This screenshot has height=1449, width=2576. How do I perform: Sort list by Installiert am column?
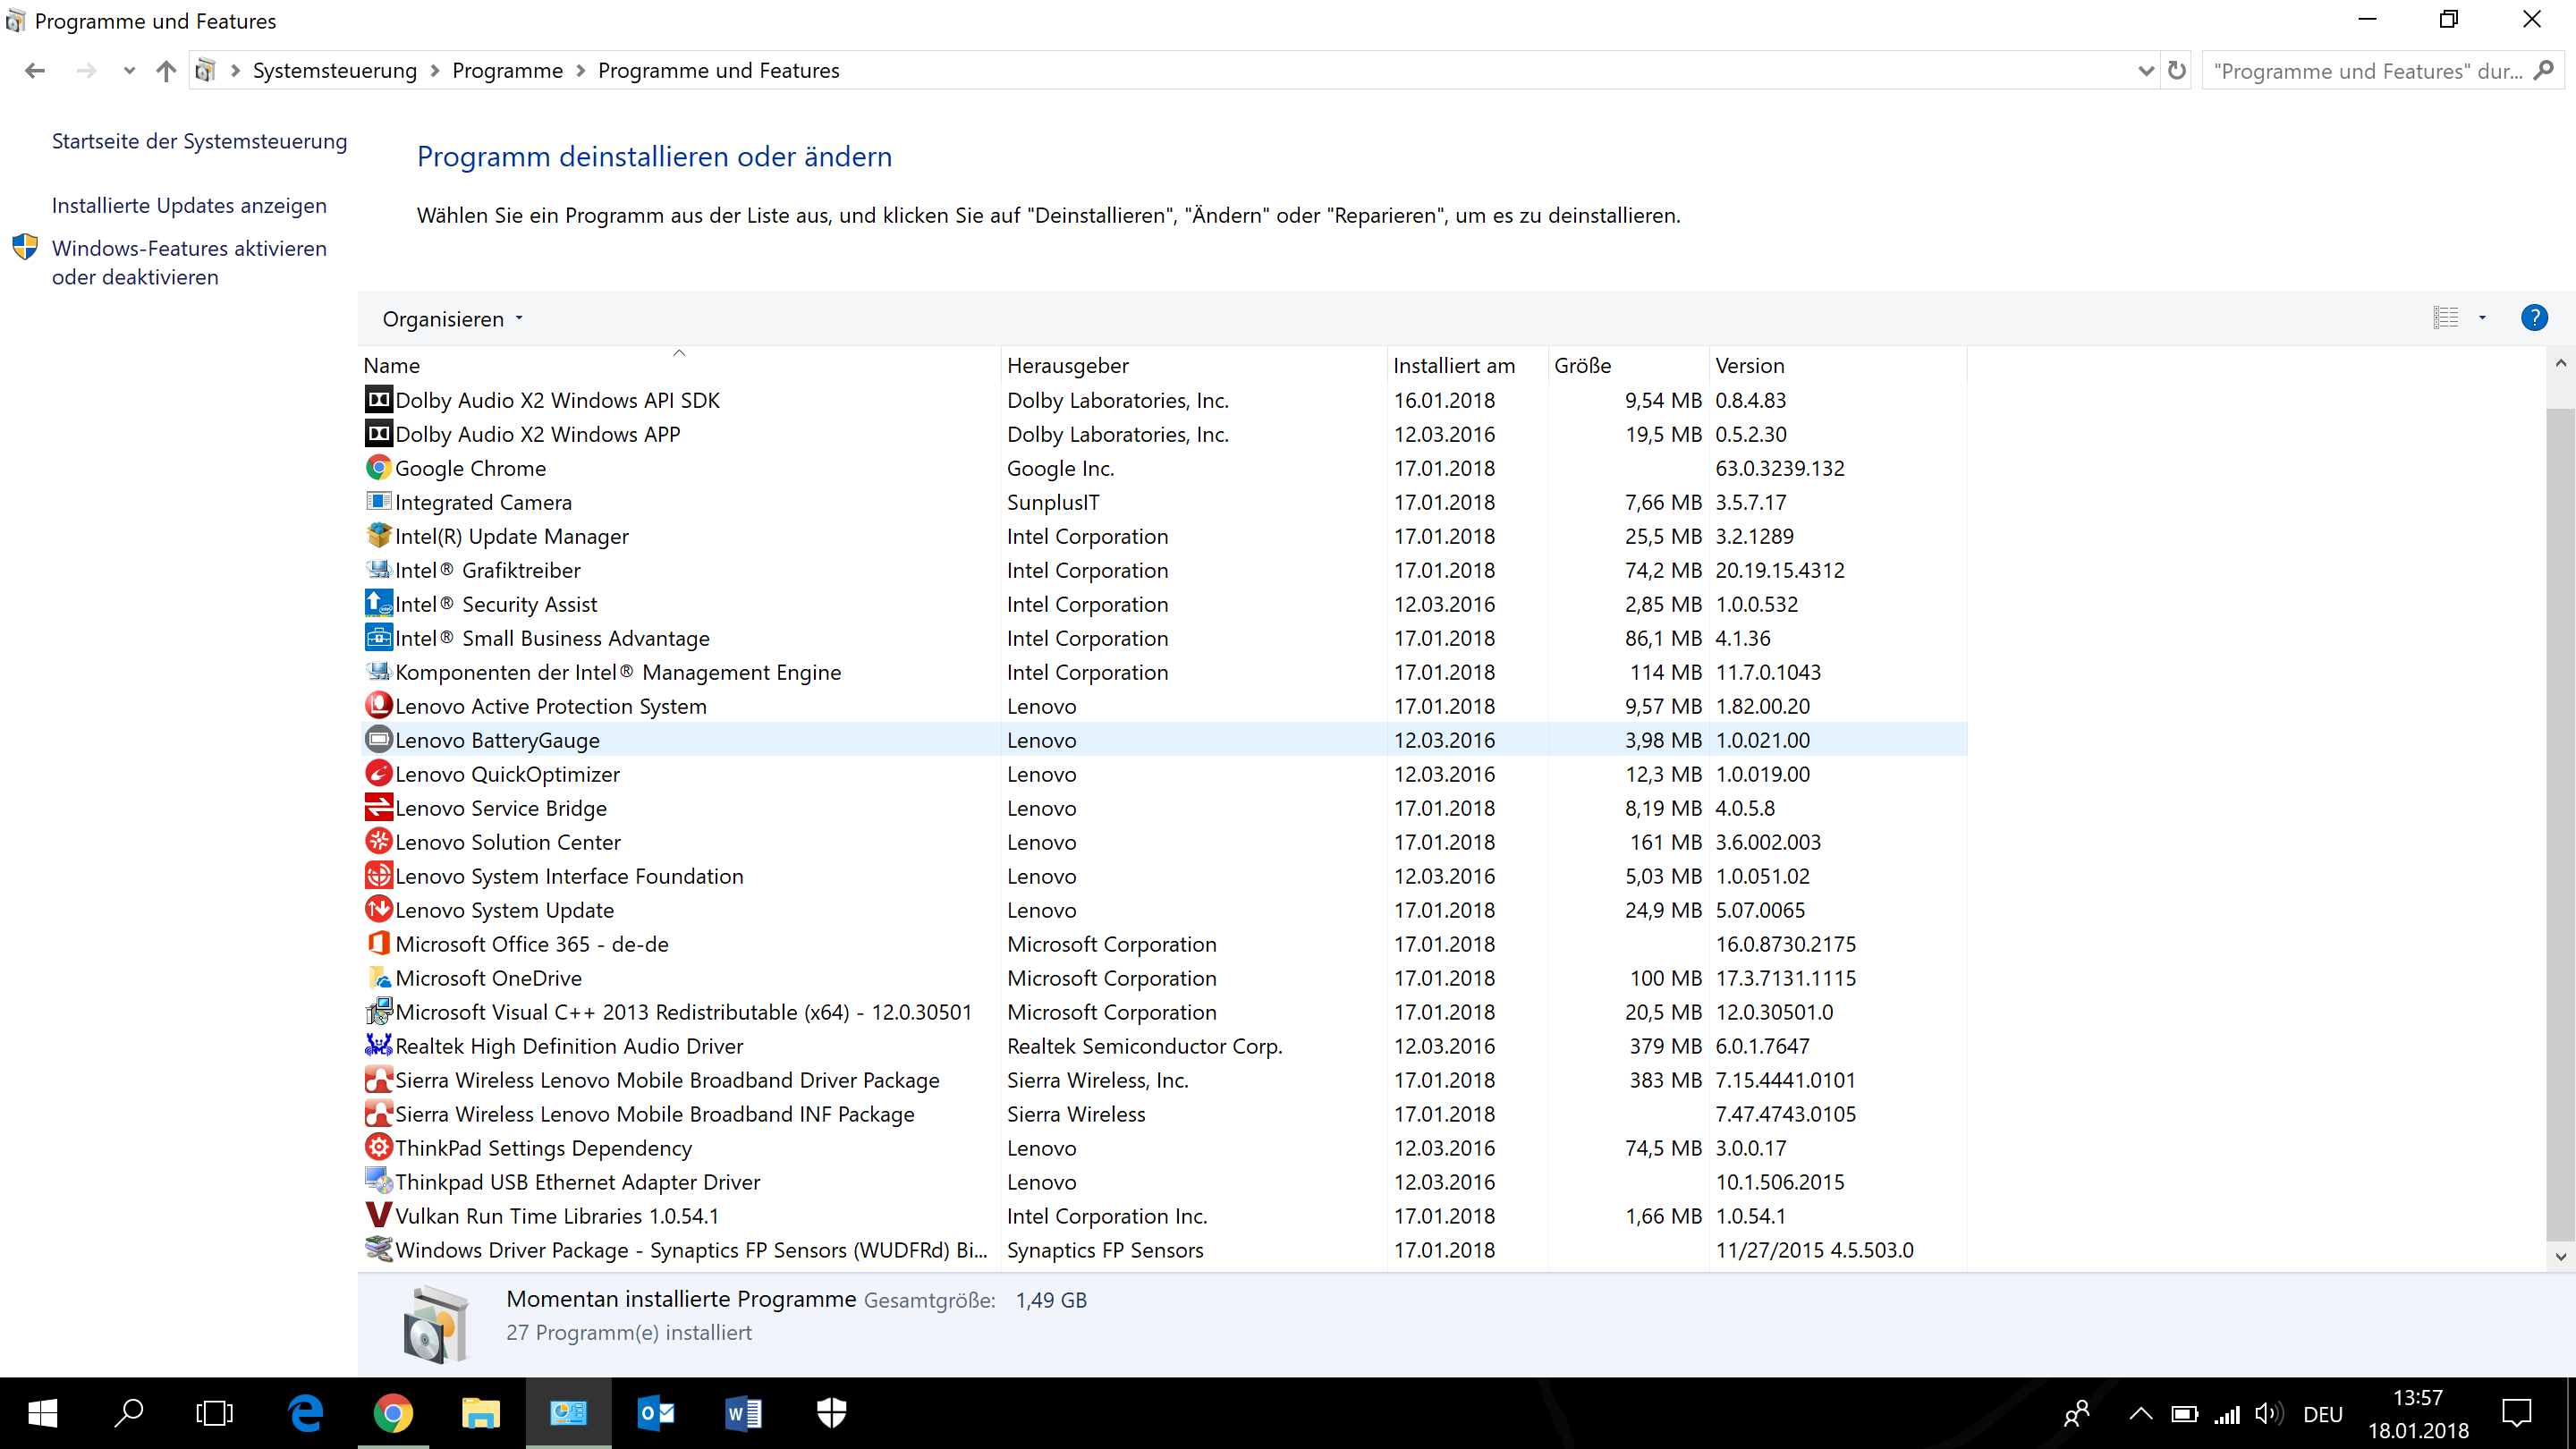(x=1468, y=365)
